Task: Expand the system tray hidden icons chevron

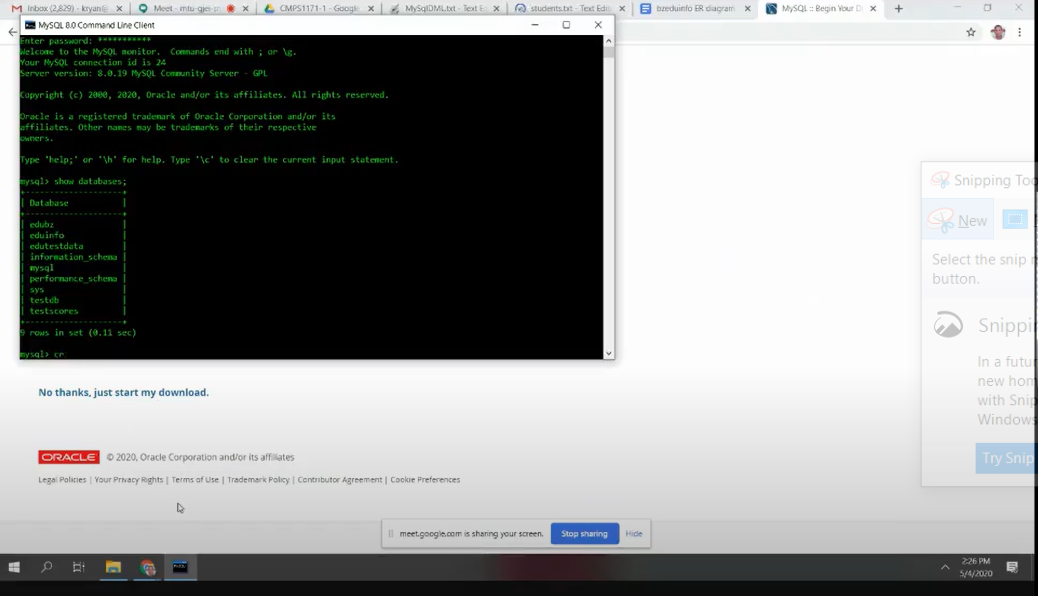Action: [945, 567]
